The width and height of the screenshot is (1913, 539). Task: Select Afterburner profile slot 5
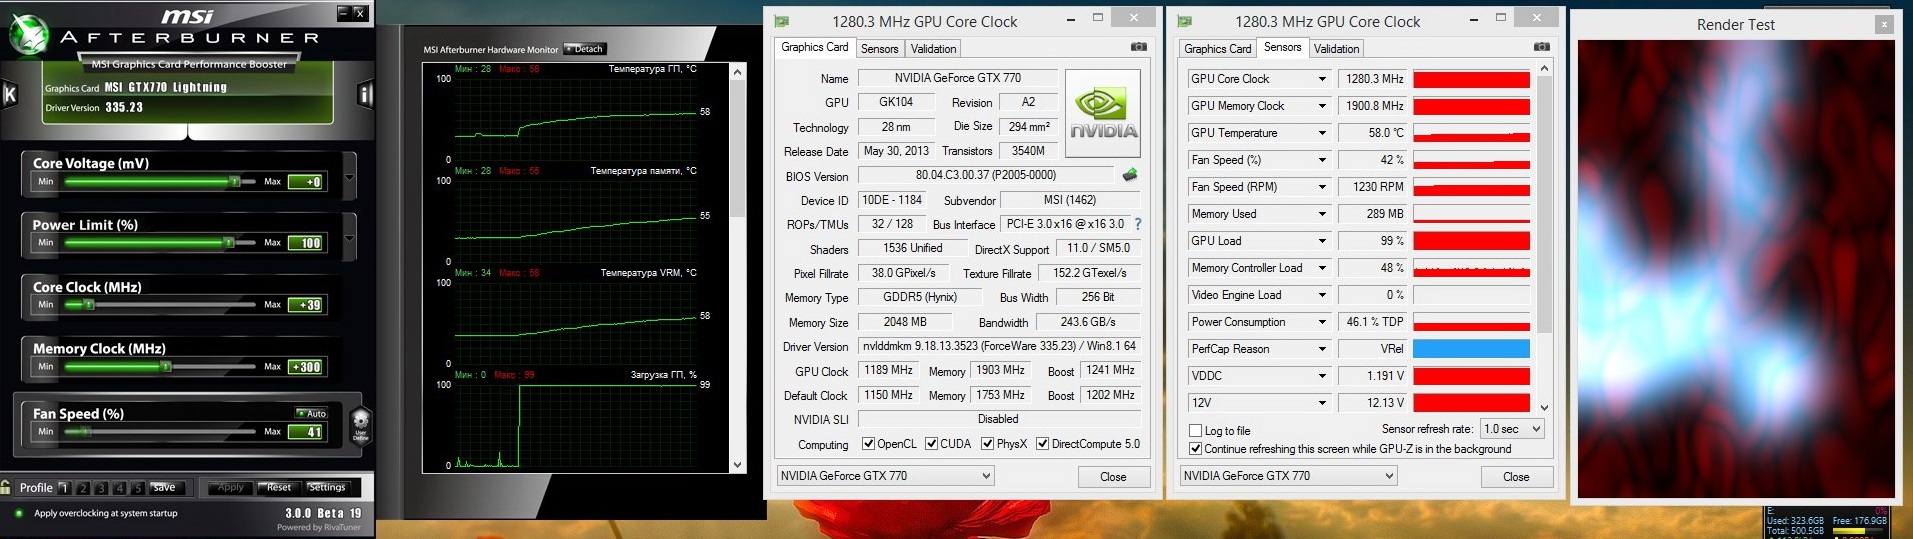[x=138, y=488]
